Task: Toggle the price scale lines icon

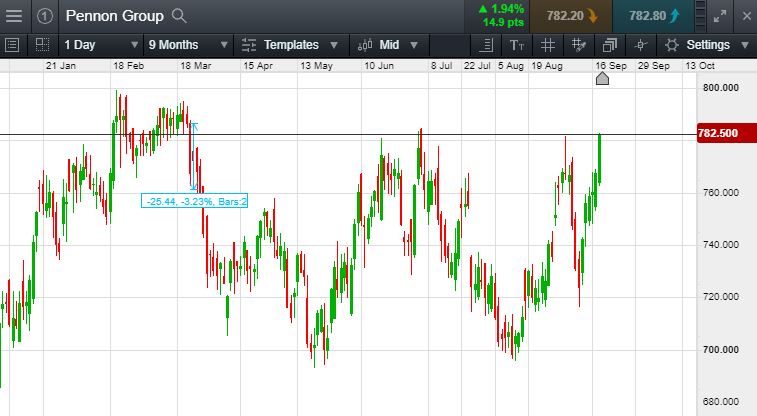Action: [x=486, y=45]
